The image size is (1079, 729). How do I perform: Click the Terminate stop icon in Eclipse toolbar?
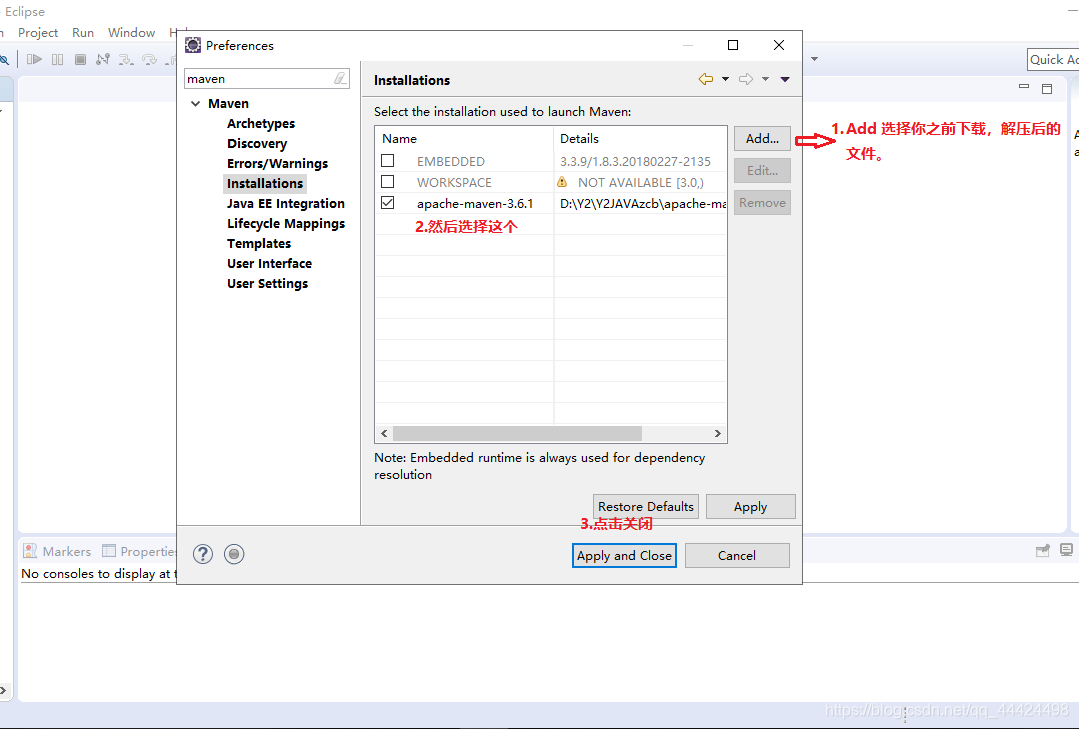click(81, 60)
